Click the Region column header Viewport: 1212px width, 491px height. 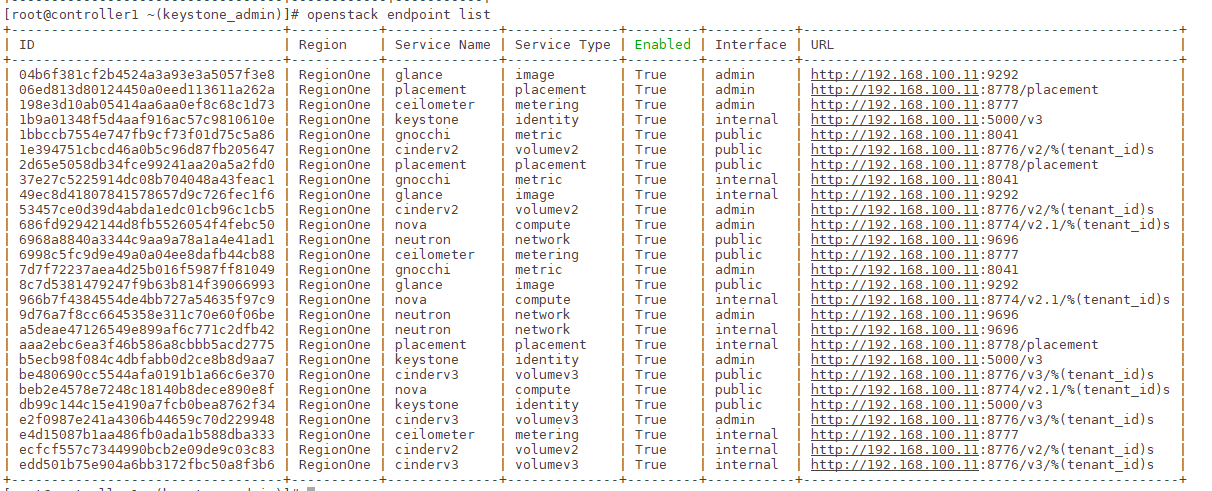(x=322, y=45)
